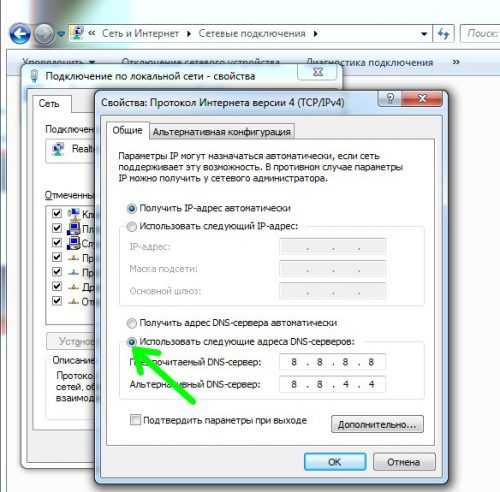Select 'Использовать следующий IP-адрес' radio button
This screenshot has width=500, height=492.
tap(132, 227)
